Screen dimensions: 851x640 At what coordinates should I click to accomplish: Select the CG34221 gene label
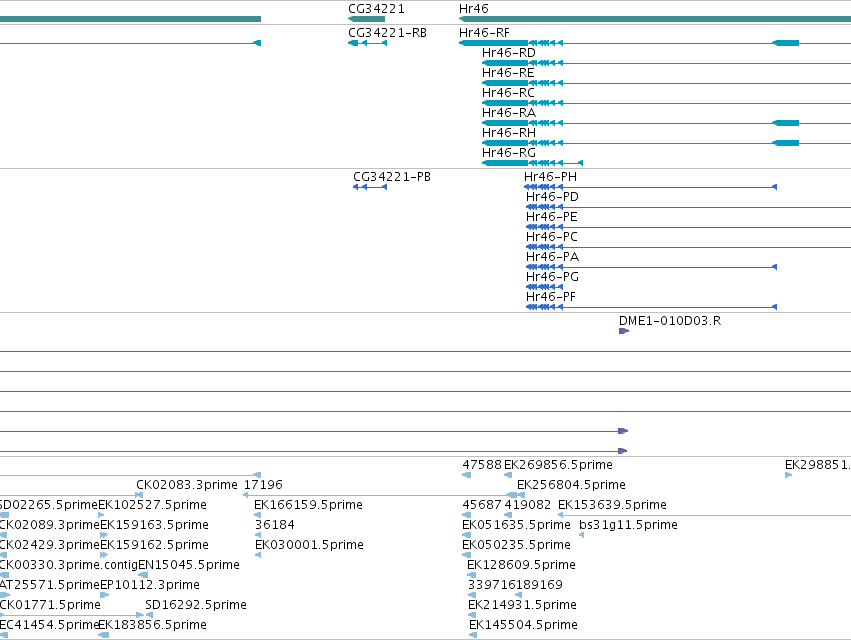376,9
